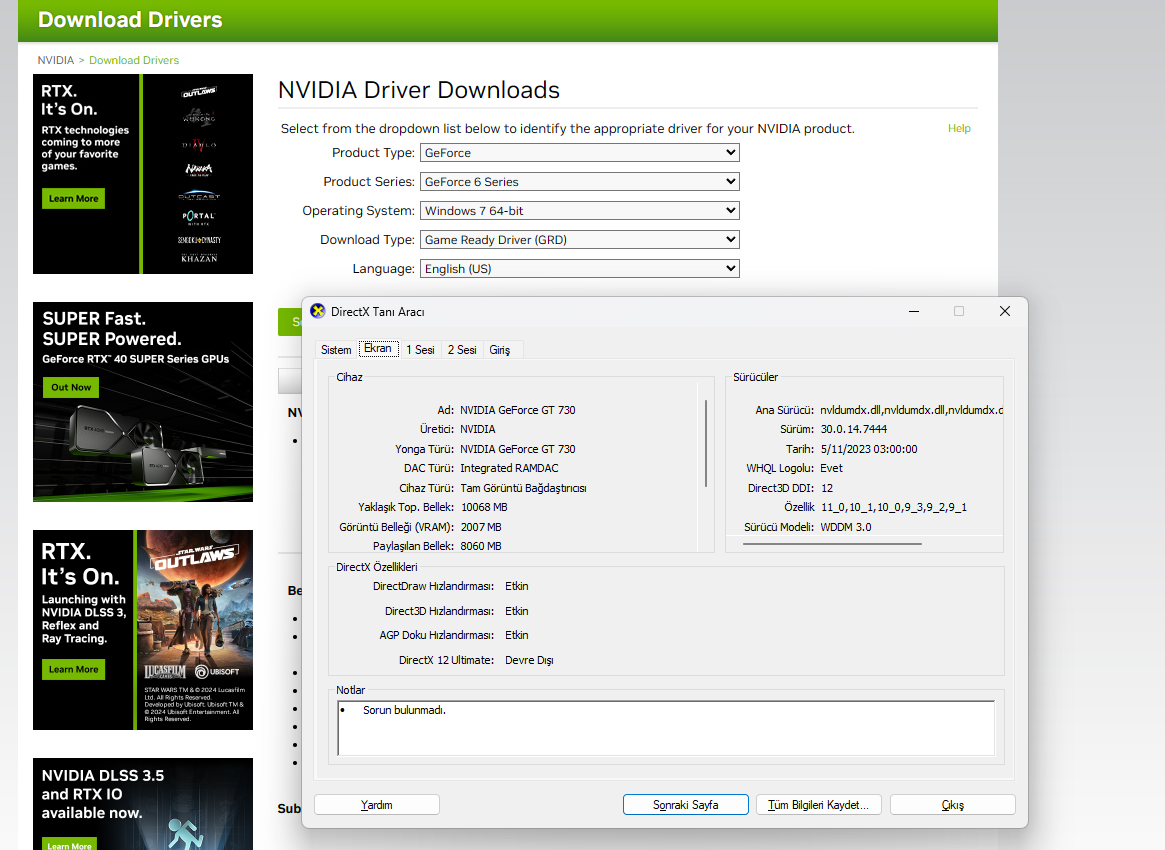This screenshot has height=850, width=1165.
Task: Switch to the 1 Sesi tab
Action: click(421, 350)
